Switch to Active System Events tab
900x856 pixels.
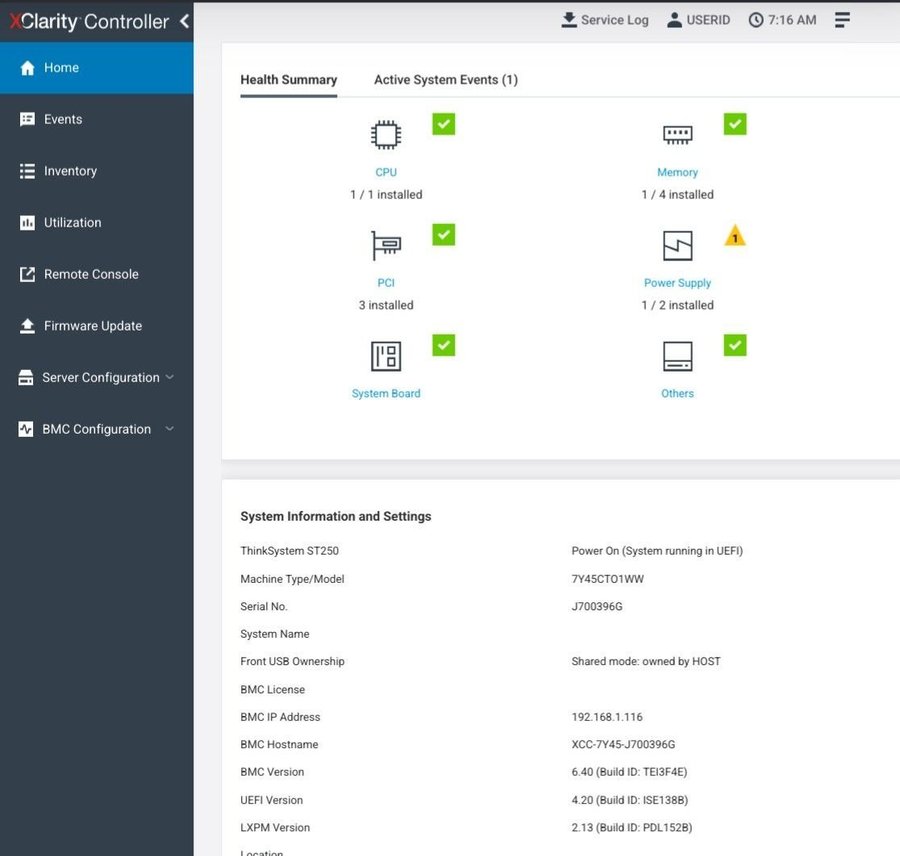445,80
